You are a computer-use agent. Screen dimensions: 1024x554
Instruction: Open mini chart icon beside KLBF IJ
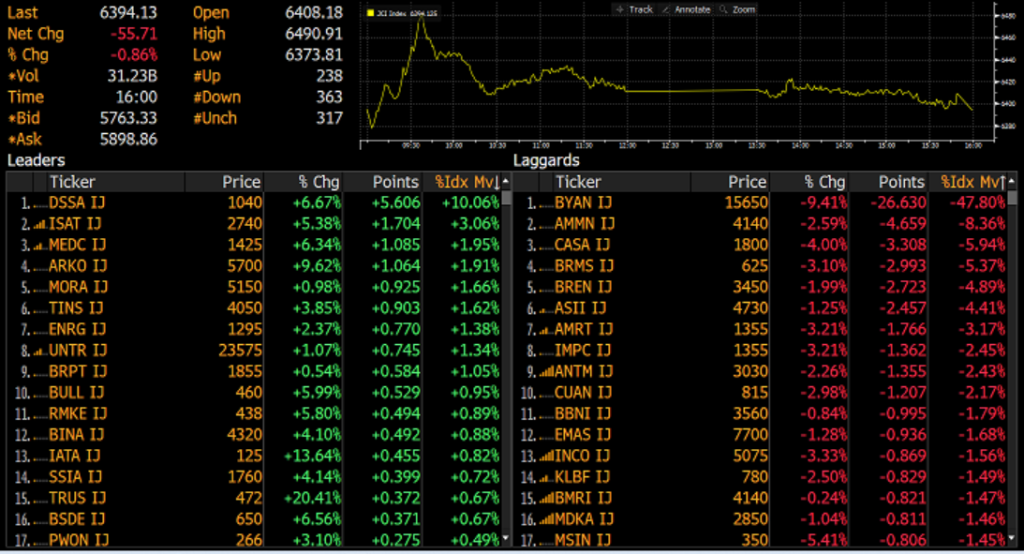(546, 478)
